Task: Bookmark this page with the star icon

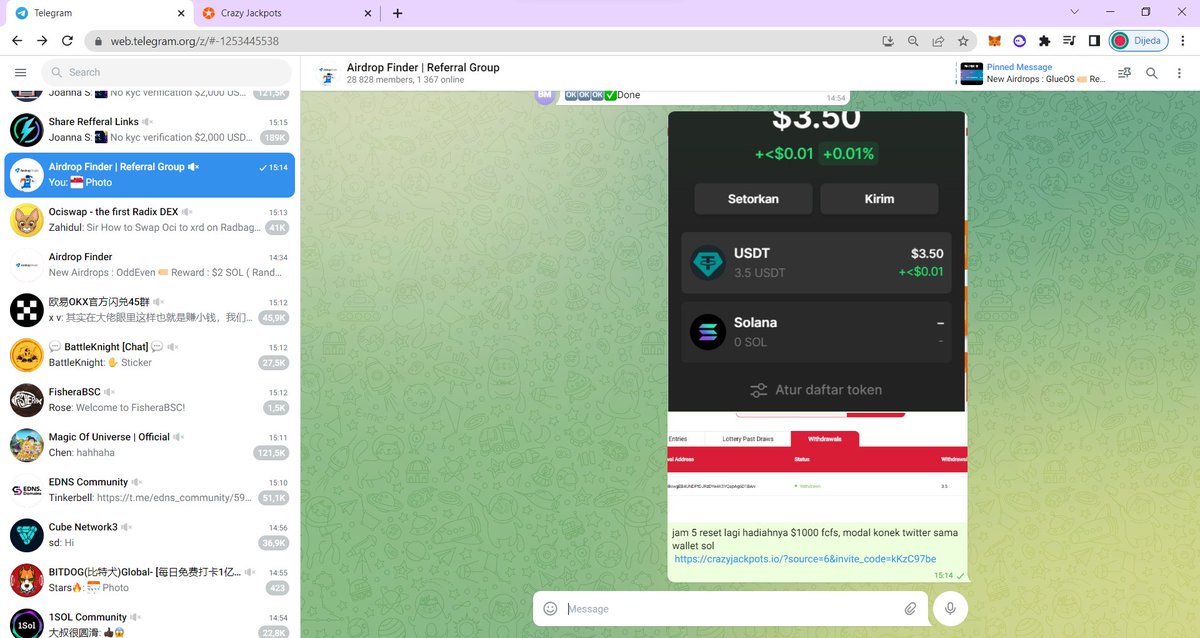Action: 963,41
